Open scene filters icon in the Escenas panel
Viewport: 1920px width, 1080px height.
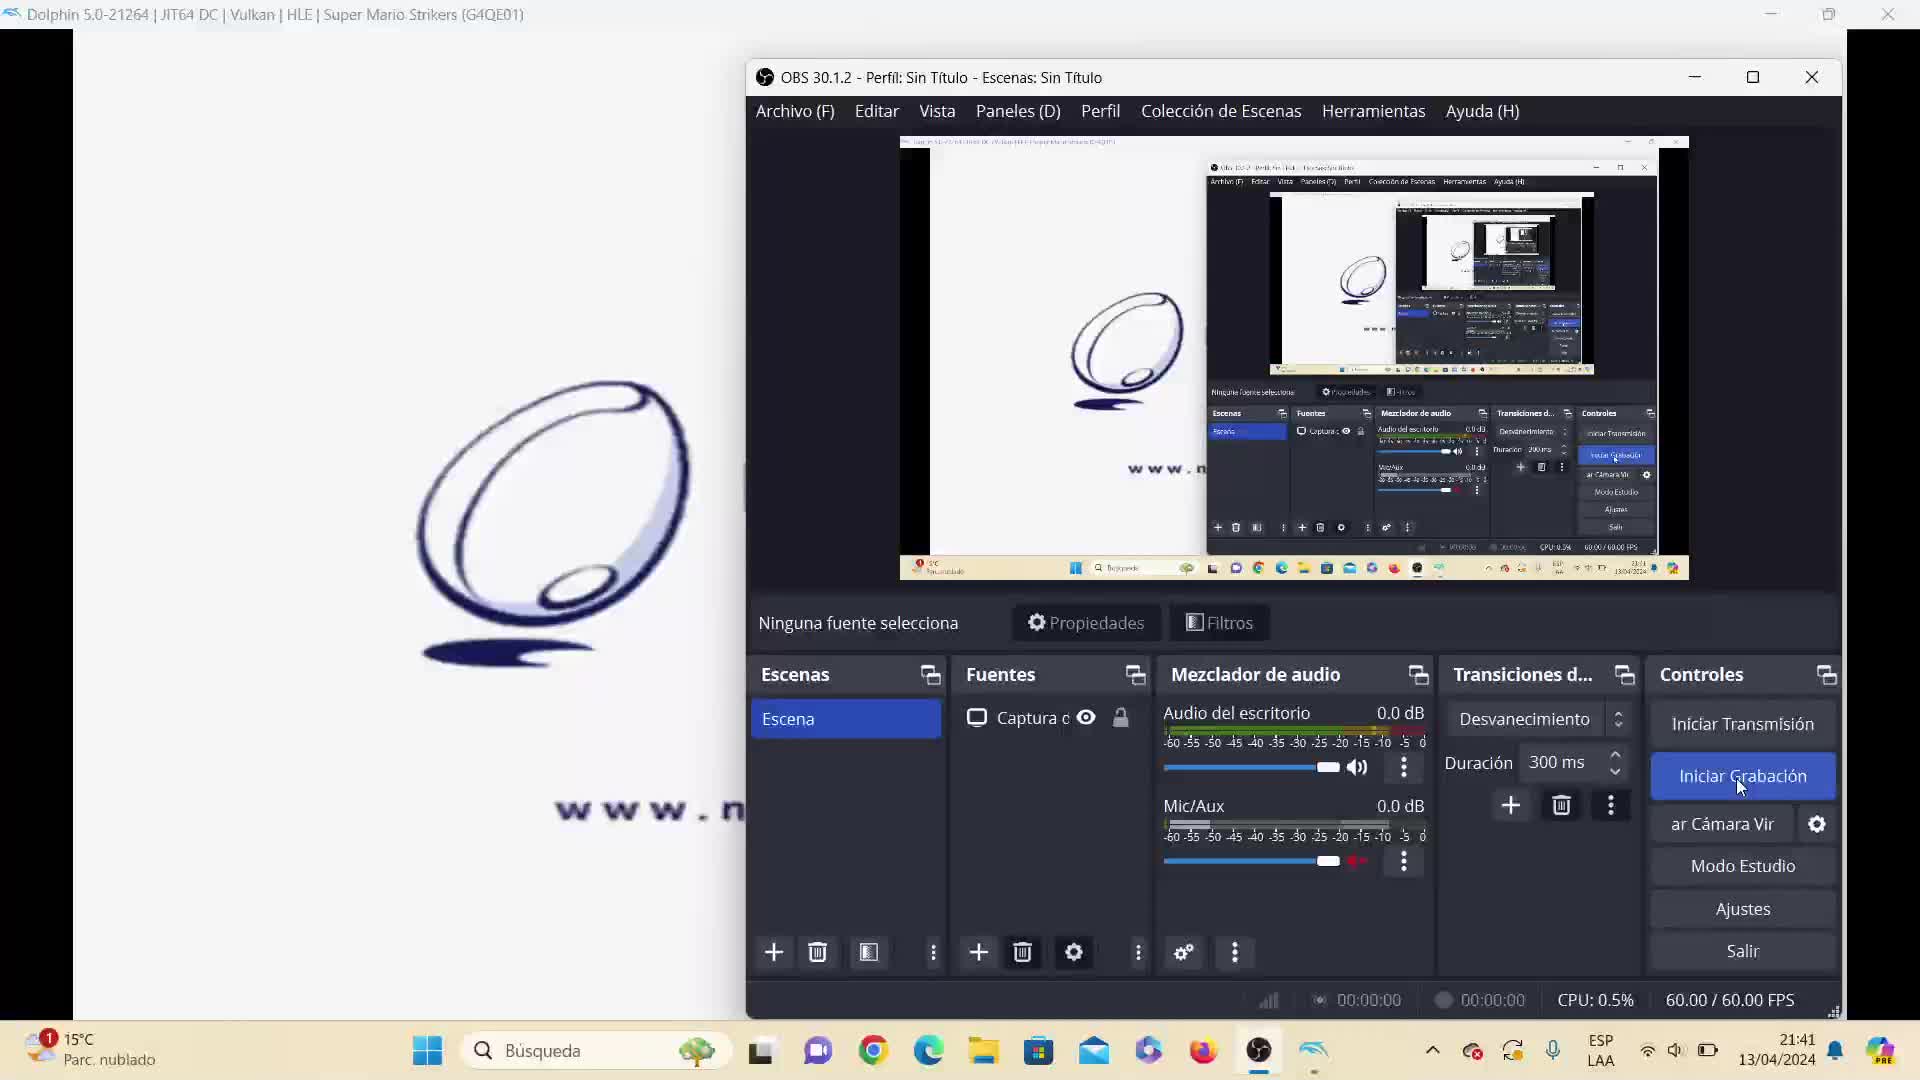tap(869, 952)
